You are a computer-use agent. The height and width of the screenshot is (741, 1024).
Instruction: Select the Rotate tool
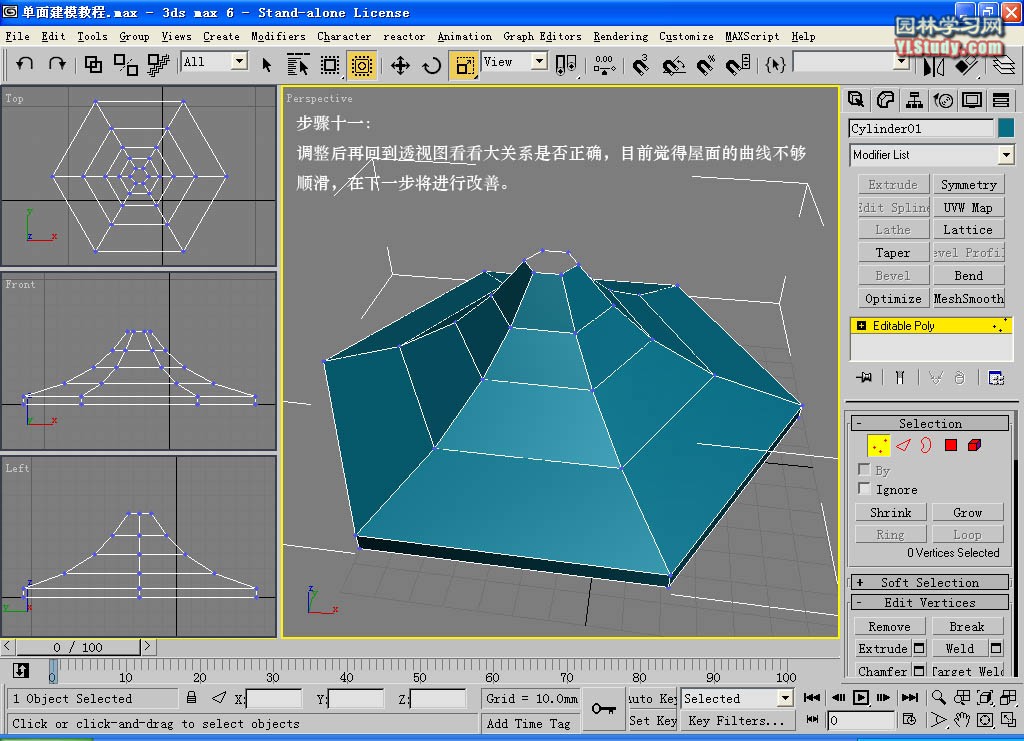coord(432,65)
